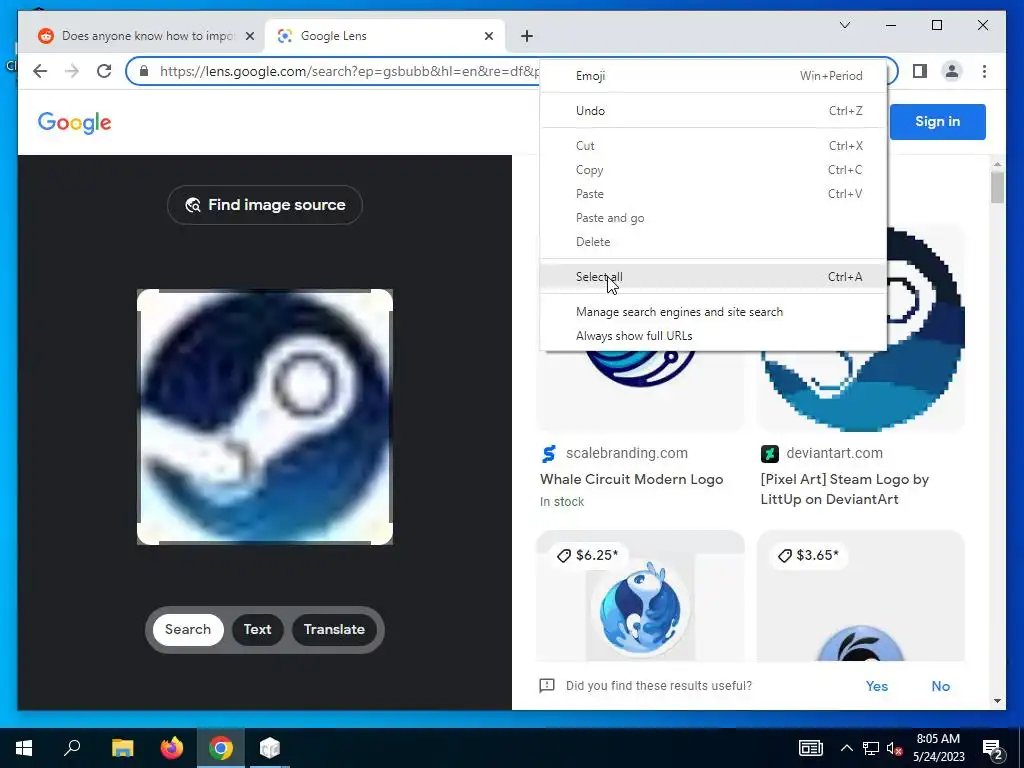Open the Chrome profile avatar
This screenshot has width=1024, height=768.
click(952, 71)
